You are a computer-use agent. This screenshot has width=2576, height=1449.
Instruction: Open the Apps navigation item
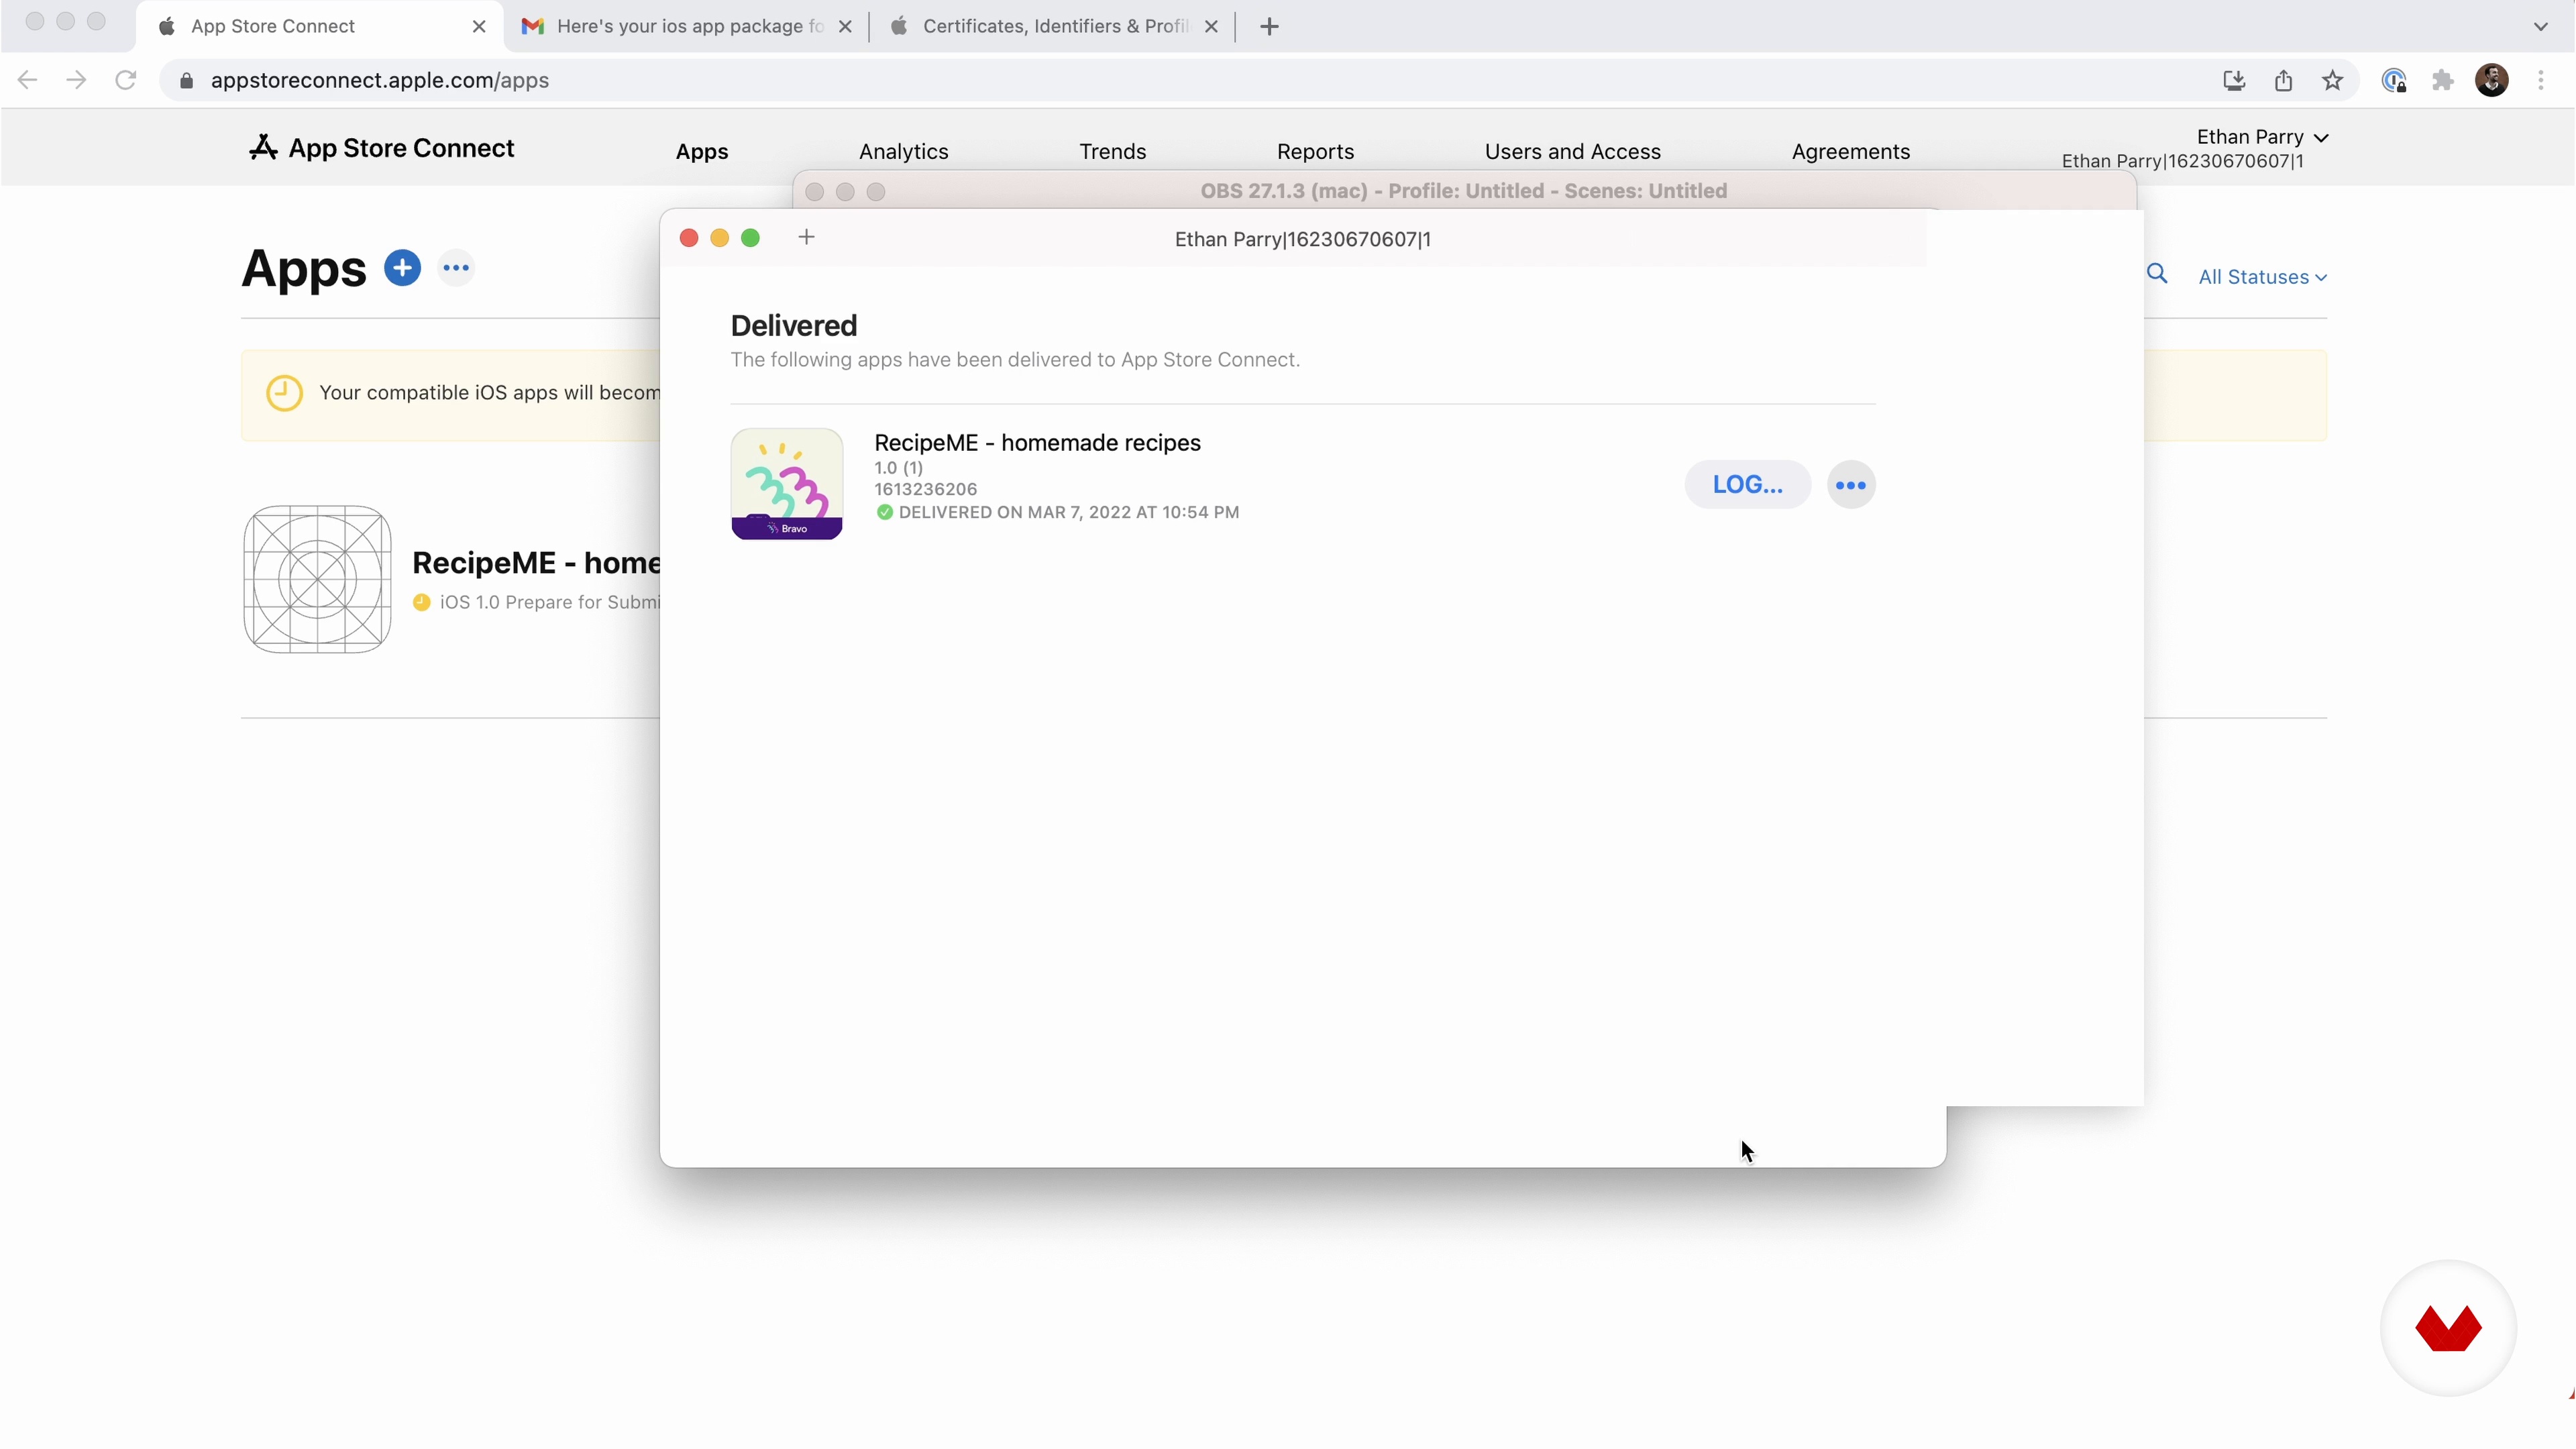702,151
